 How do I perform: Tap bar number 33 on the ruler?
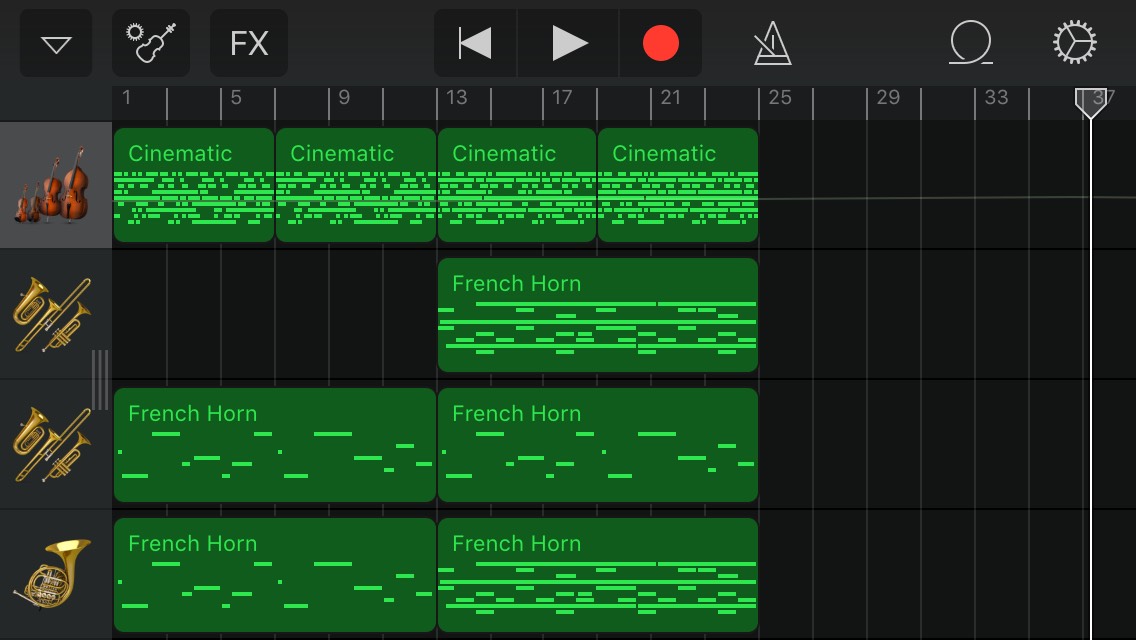point(996,97)
